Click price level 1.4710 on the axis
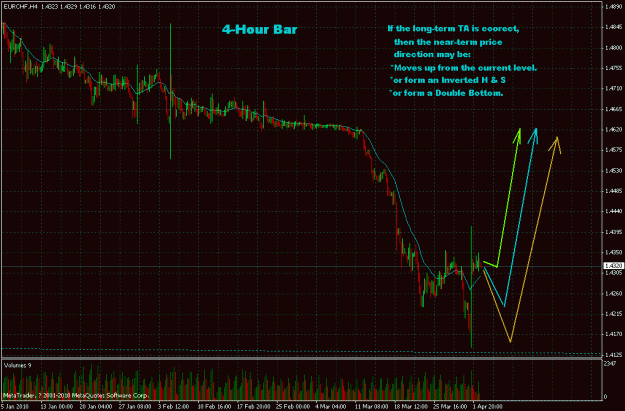This screenshot has height=411, width=625. pyautogui.click(x=614, y=88)
